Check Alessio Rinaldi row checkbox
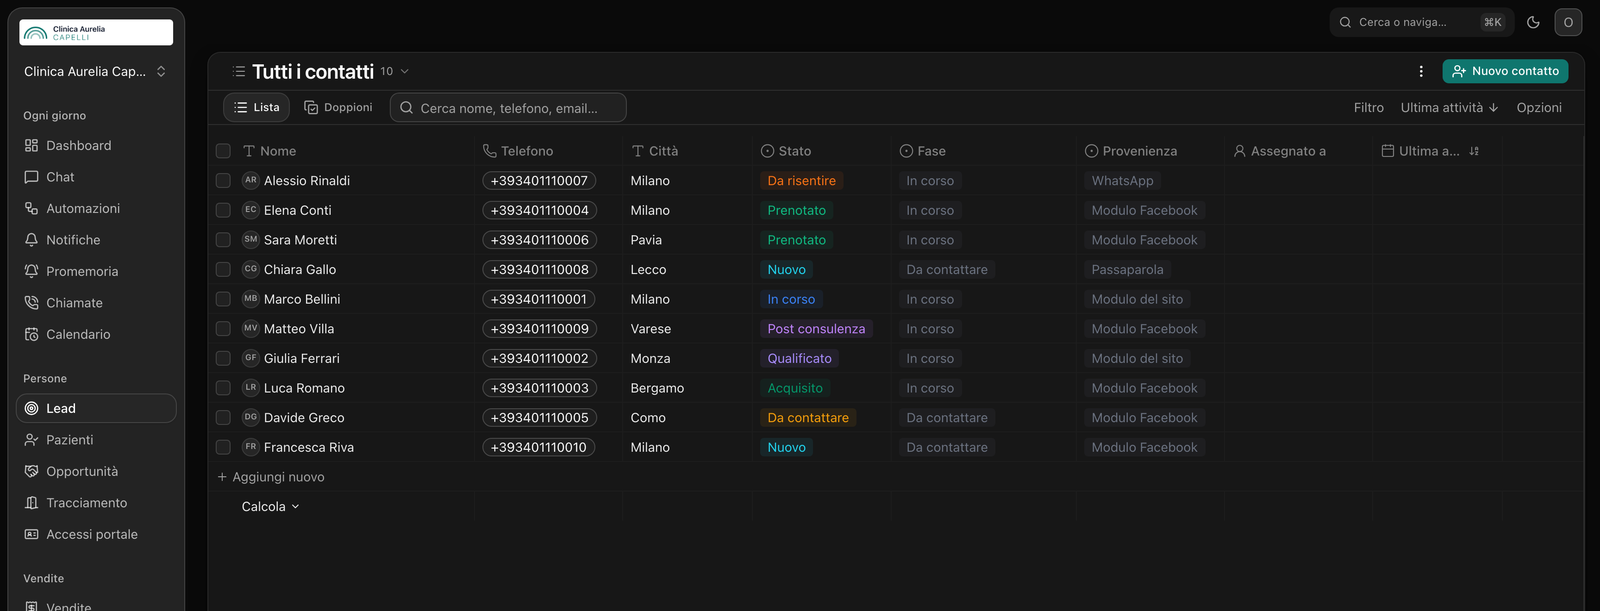The height and width of the screenshot is (611, 1600). (223, 181)
